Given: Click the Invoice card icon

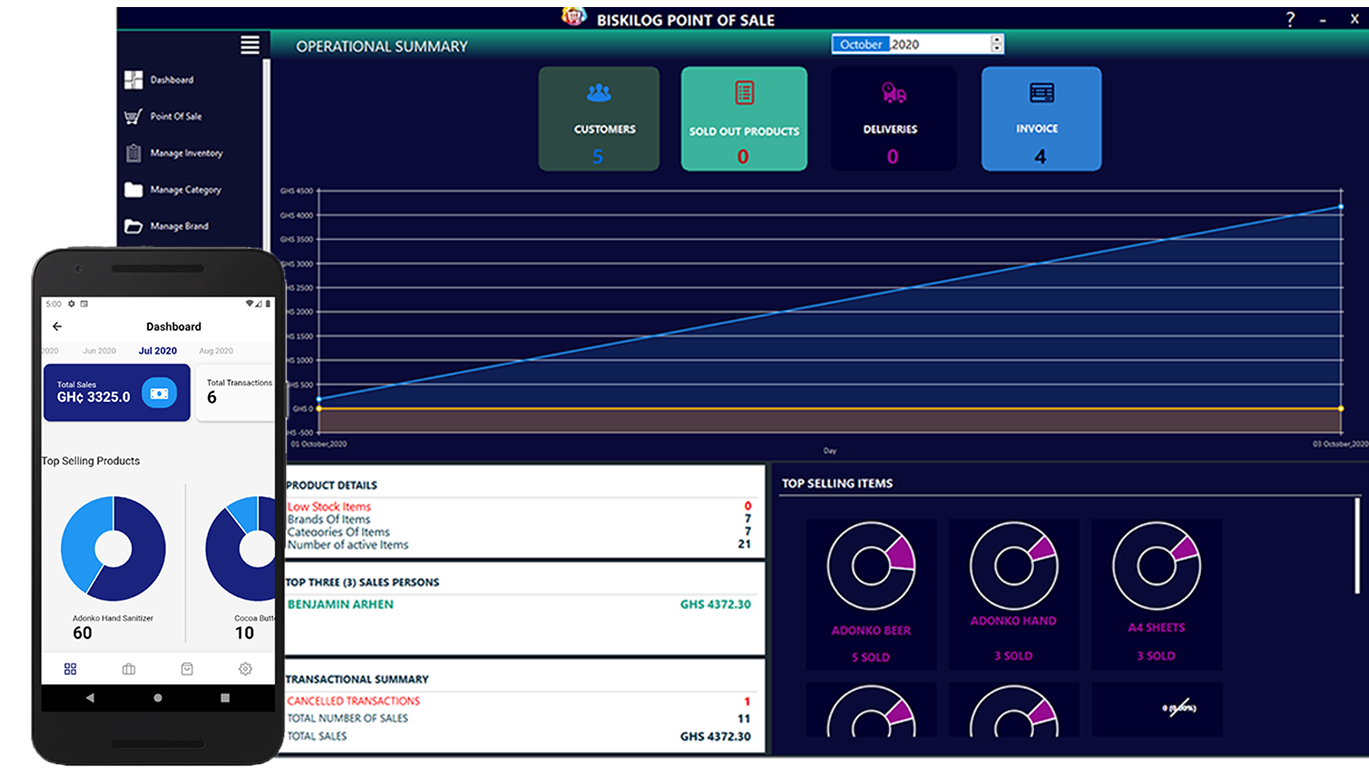Looking at the screenshot, I should pos(1041,93).
